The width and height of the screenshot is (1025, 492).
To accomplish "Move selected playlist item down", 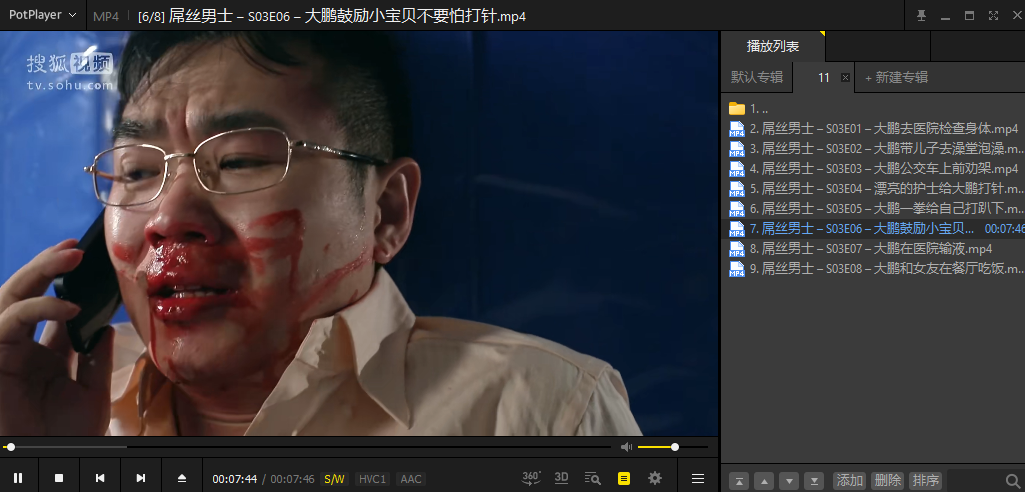I will tap(789, 481).
